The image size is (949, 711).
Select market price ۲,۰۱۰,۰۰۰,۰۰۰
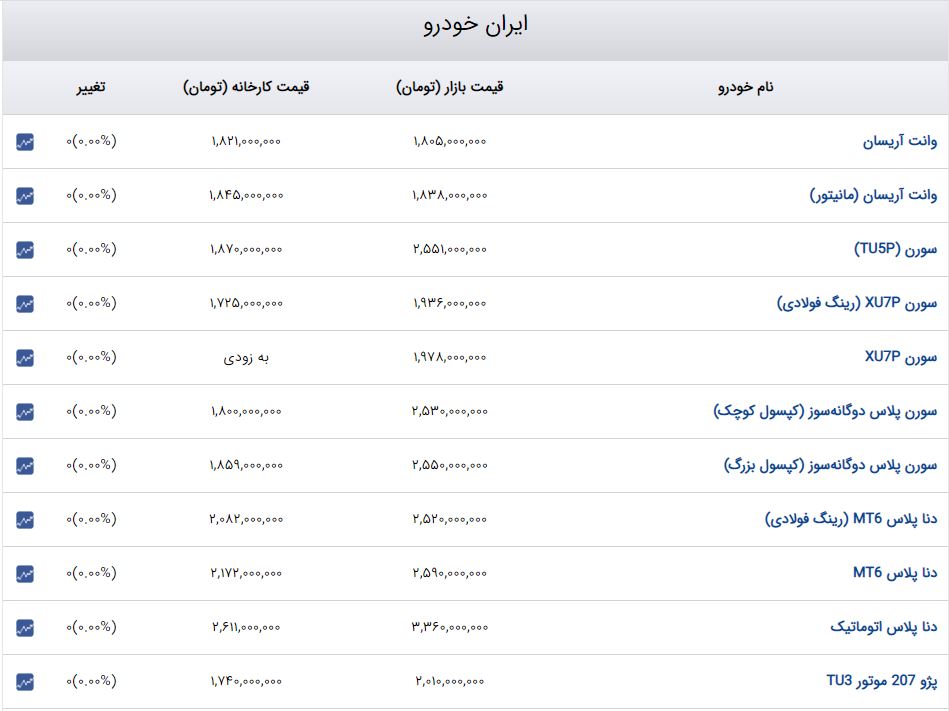(450, 681)
